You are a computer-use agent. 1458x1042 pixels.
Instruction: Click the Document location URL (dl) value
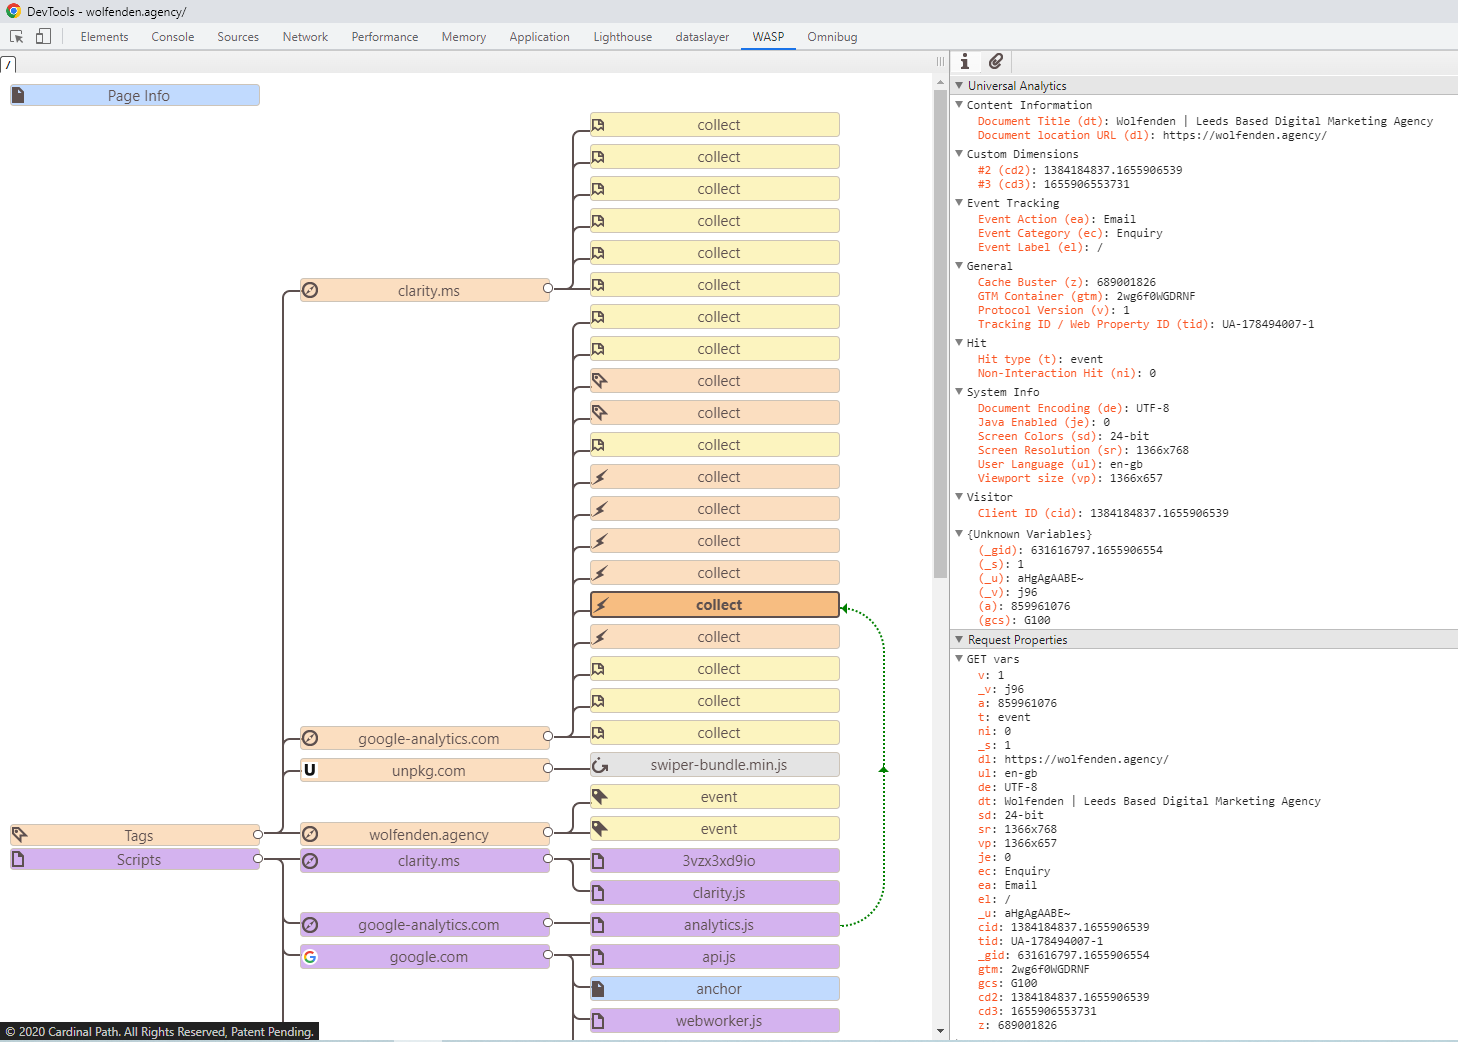click(x=1244, y=135)
